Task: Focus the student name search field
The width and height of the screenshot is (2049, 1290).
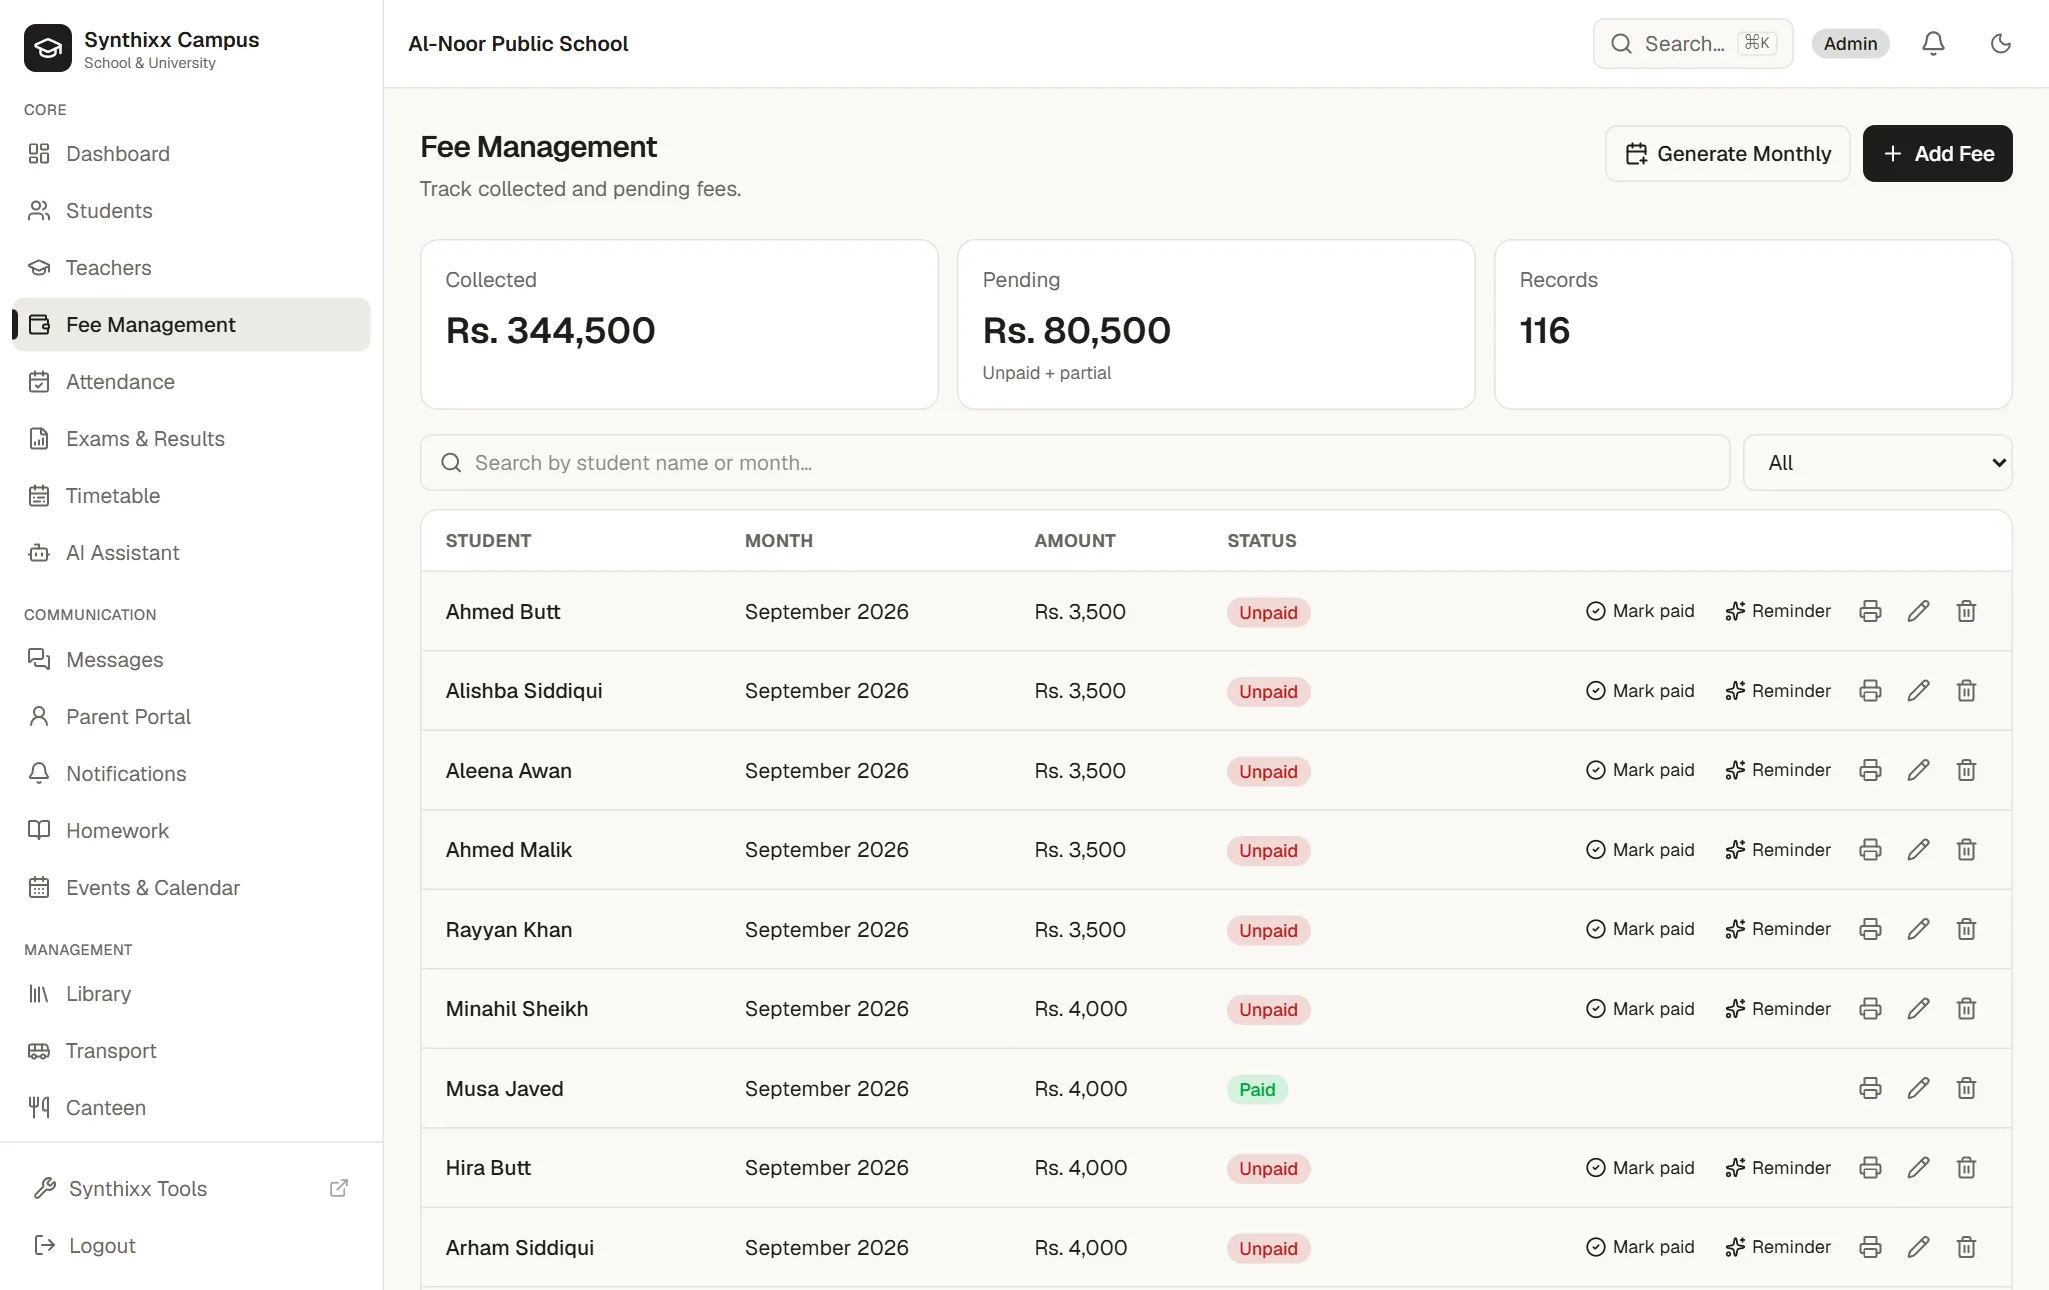Action: click(1075, 462)
